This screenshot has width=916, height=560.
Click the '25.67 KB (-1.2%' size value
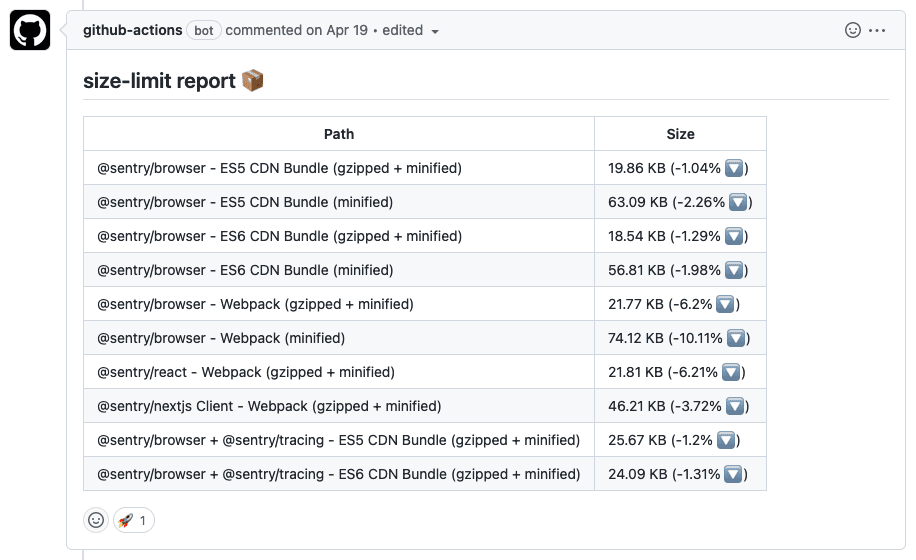pos(660,440)
